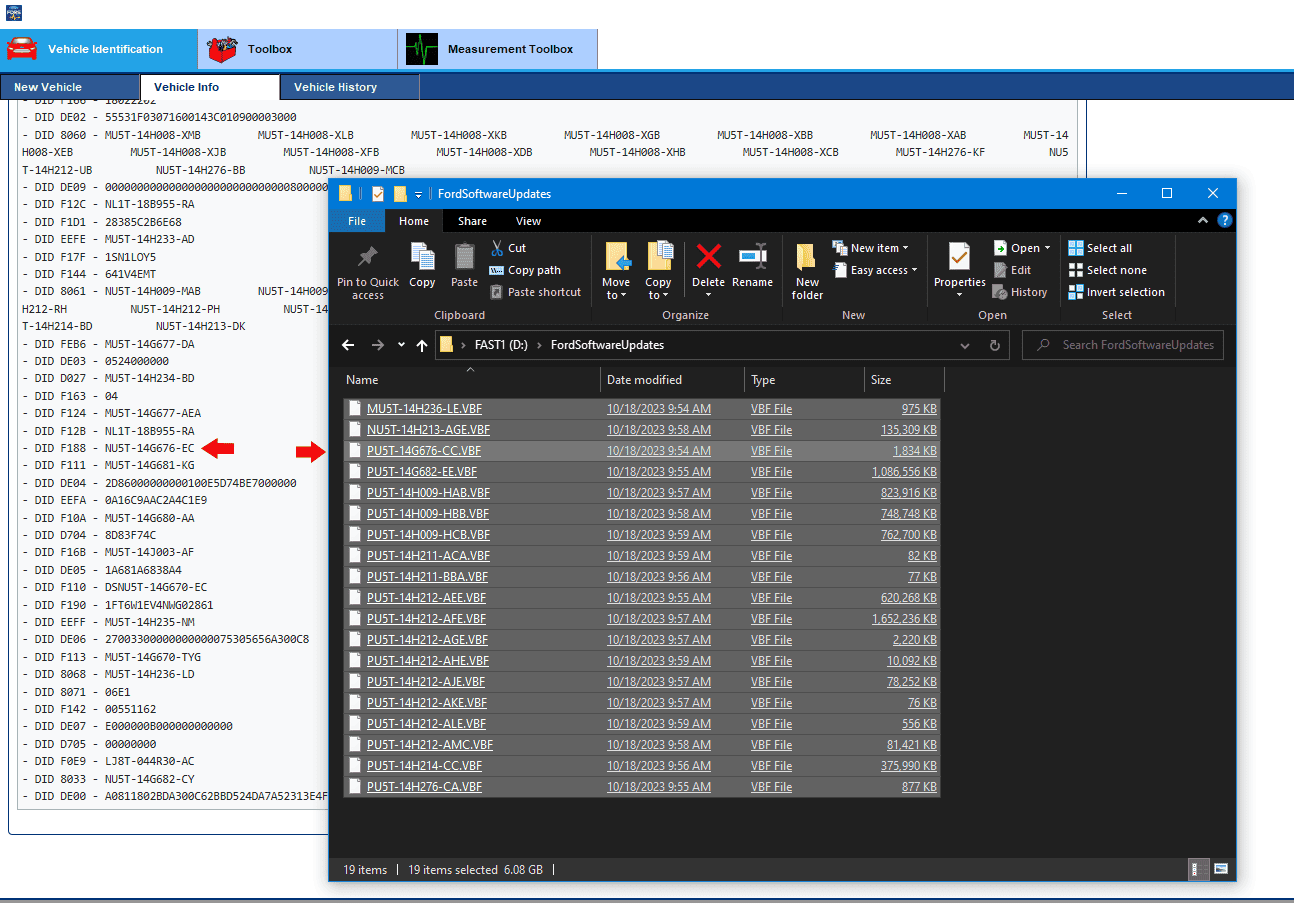
Task: Open Properties using the ribbon icon
Action: tap(958, 268)
